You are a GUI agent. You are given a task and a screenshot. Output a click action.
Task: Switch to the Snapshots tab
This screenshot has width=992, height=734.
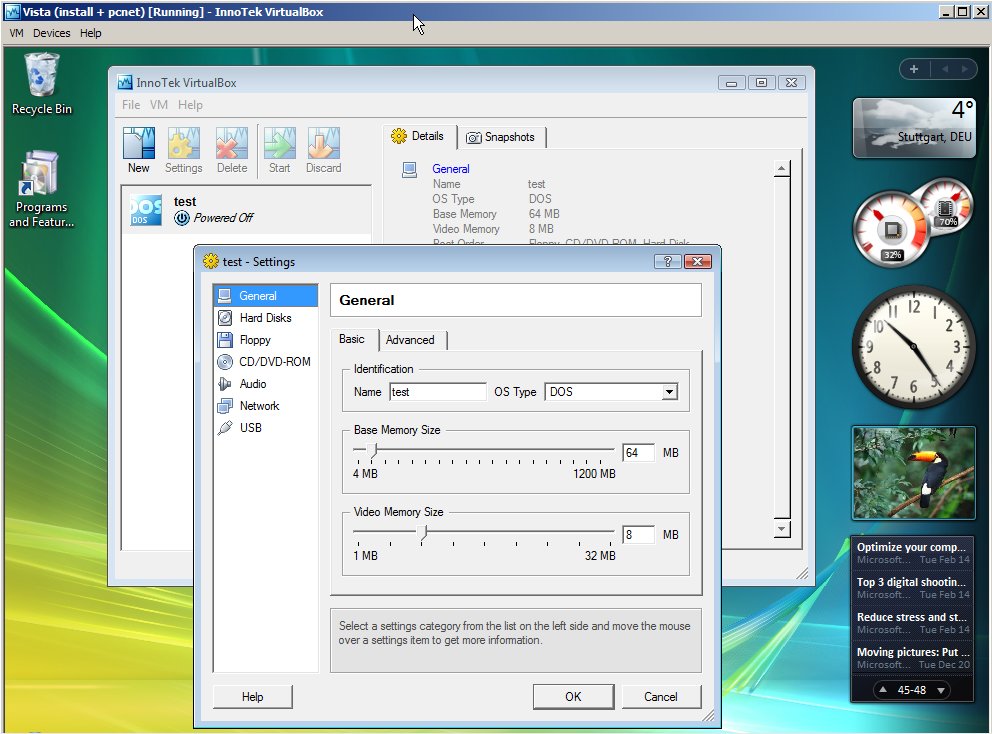pyautogui.click(x=500, y=137)
